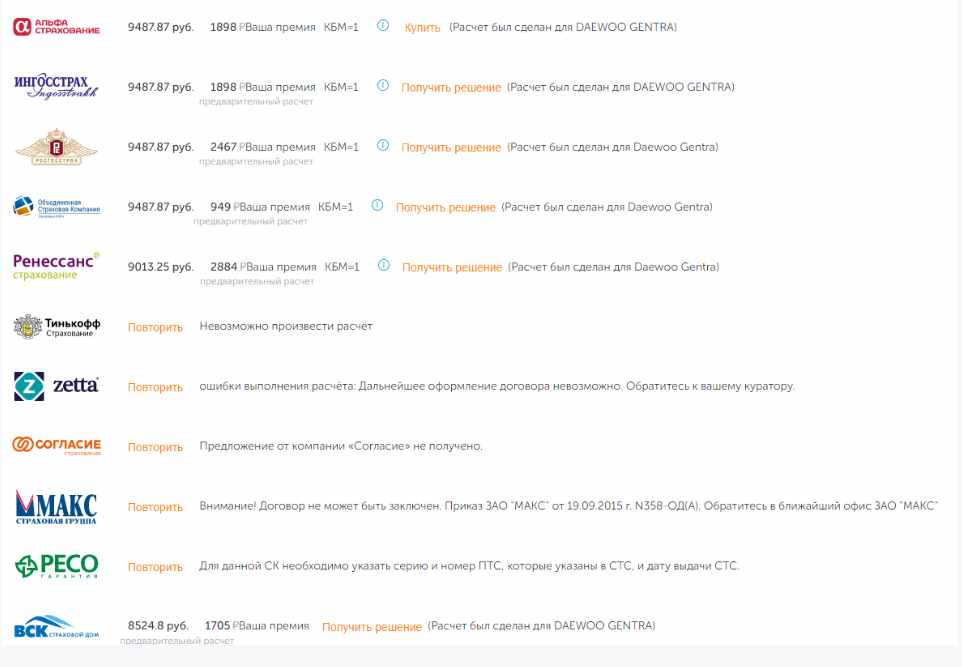Click "Получить решение" in VSK row
Viewport: 962px width, 667px height.
click(x=372, y=627)
